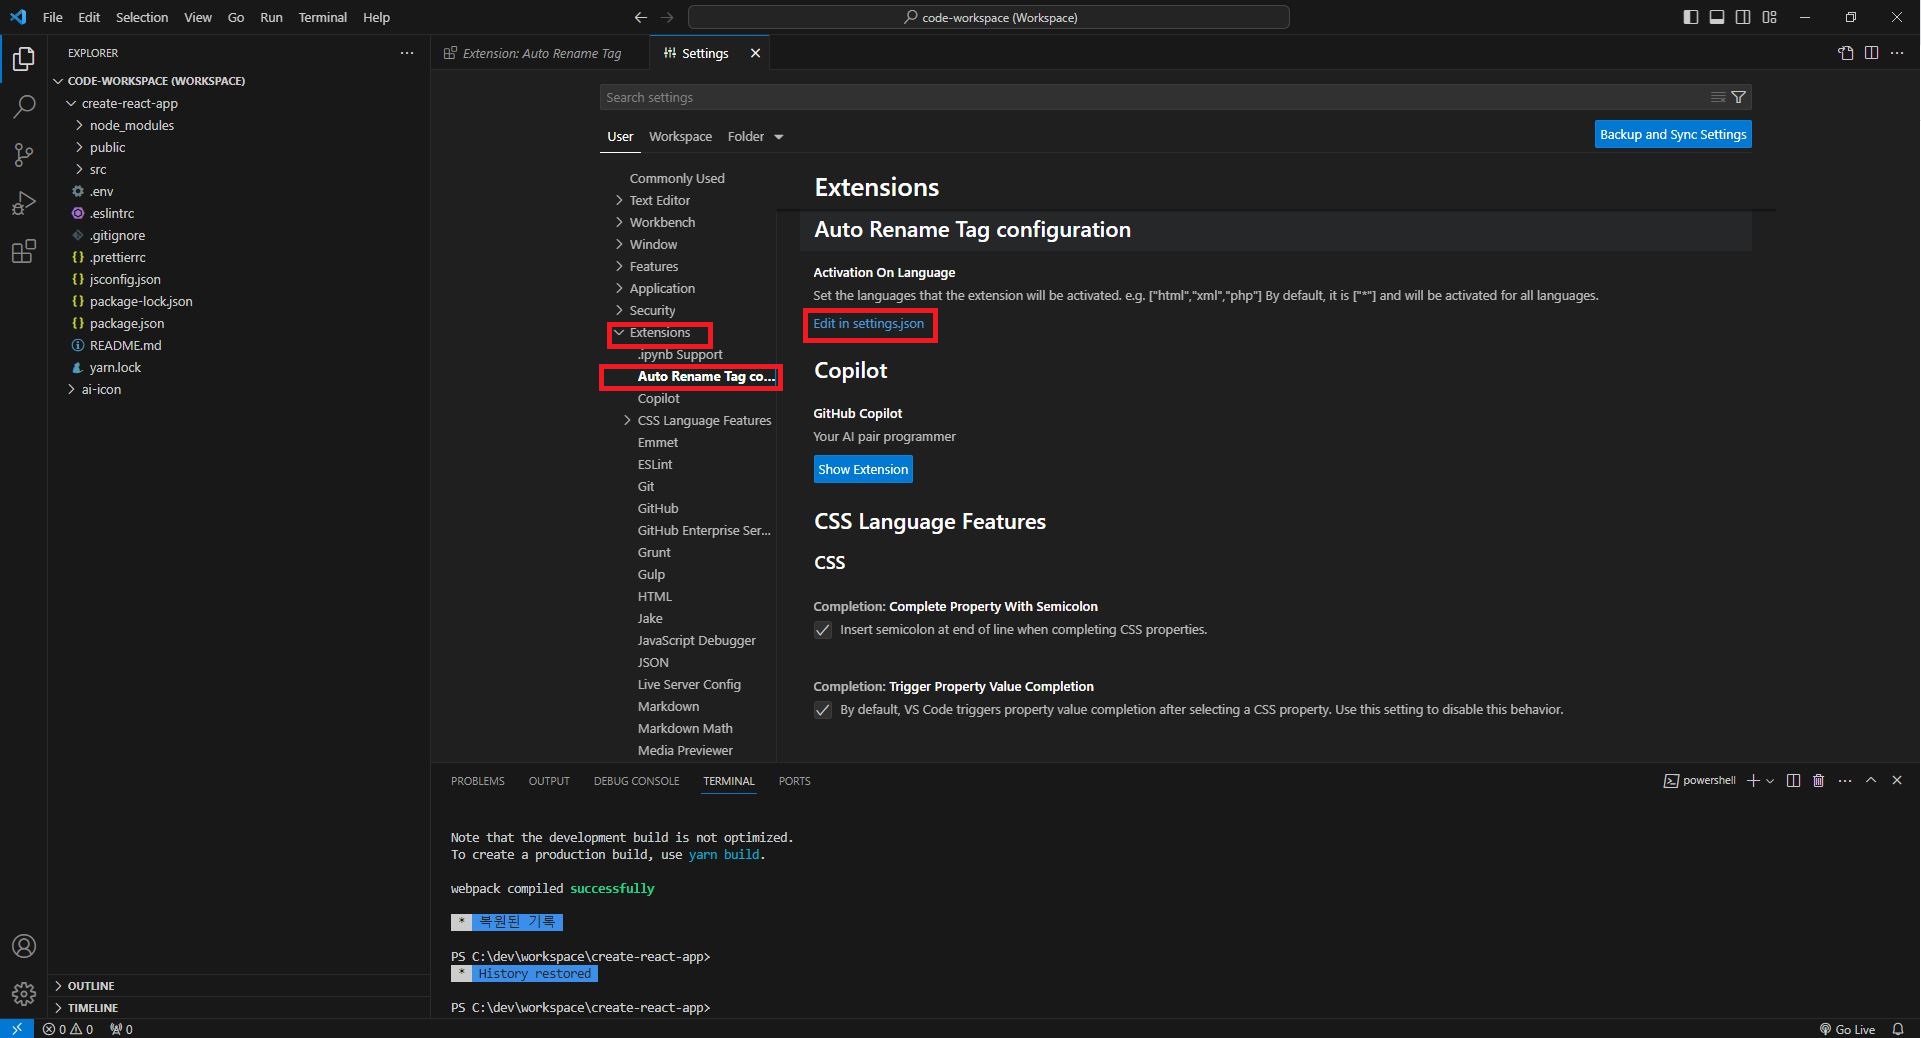Viewport: 1921px width, 1038px height.
Task: Open the Explorer view in activity bar
Action: click(24, 59)
